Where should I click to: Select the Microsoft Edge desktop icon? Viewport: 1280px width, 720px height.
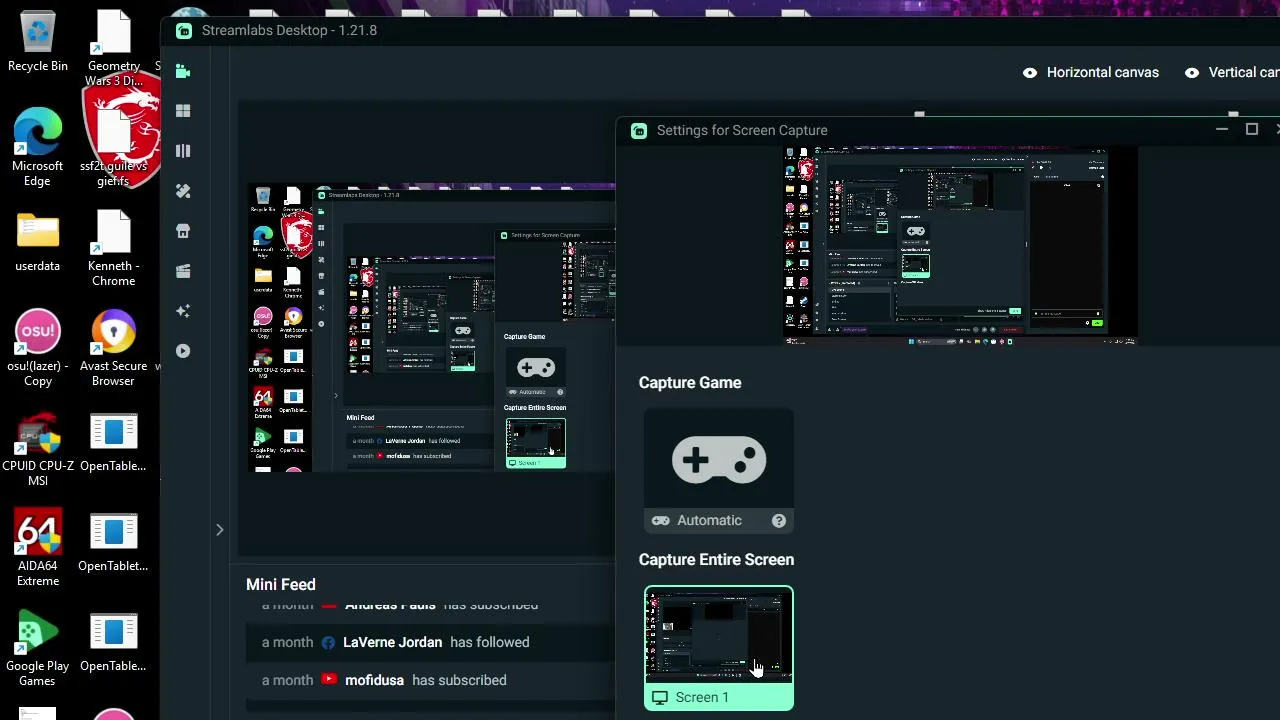click(38, 147)
